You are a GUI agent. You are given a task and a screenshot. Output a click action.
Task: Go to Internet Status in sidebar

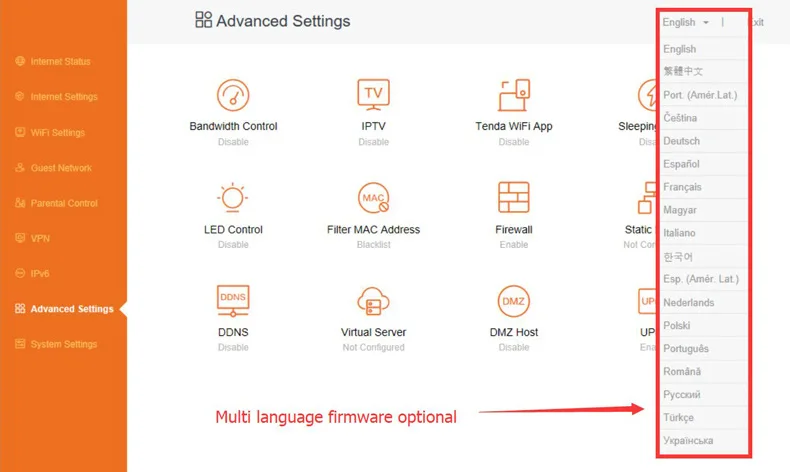[60, 61]
